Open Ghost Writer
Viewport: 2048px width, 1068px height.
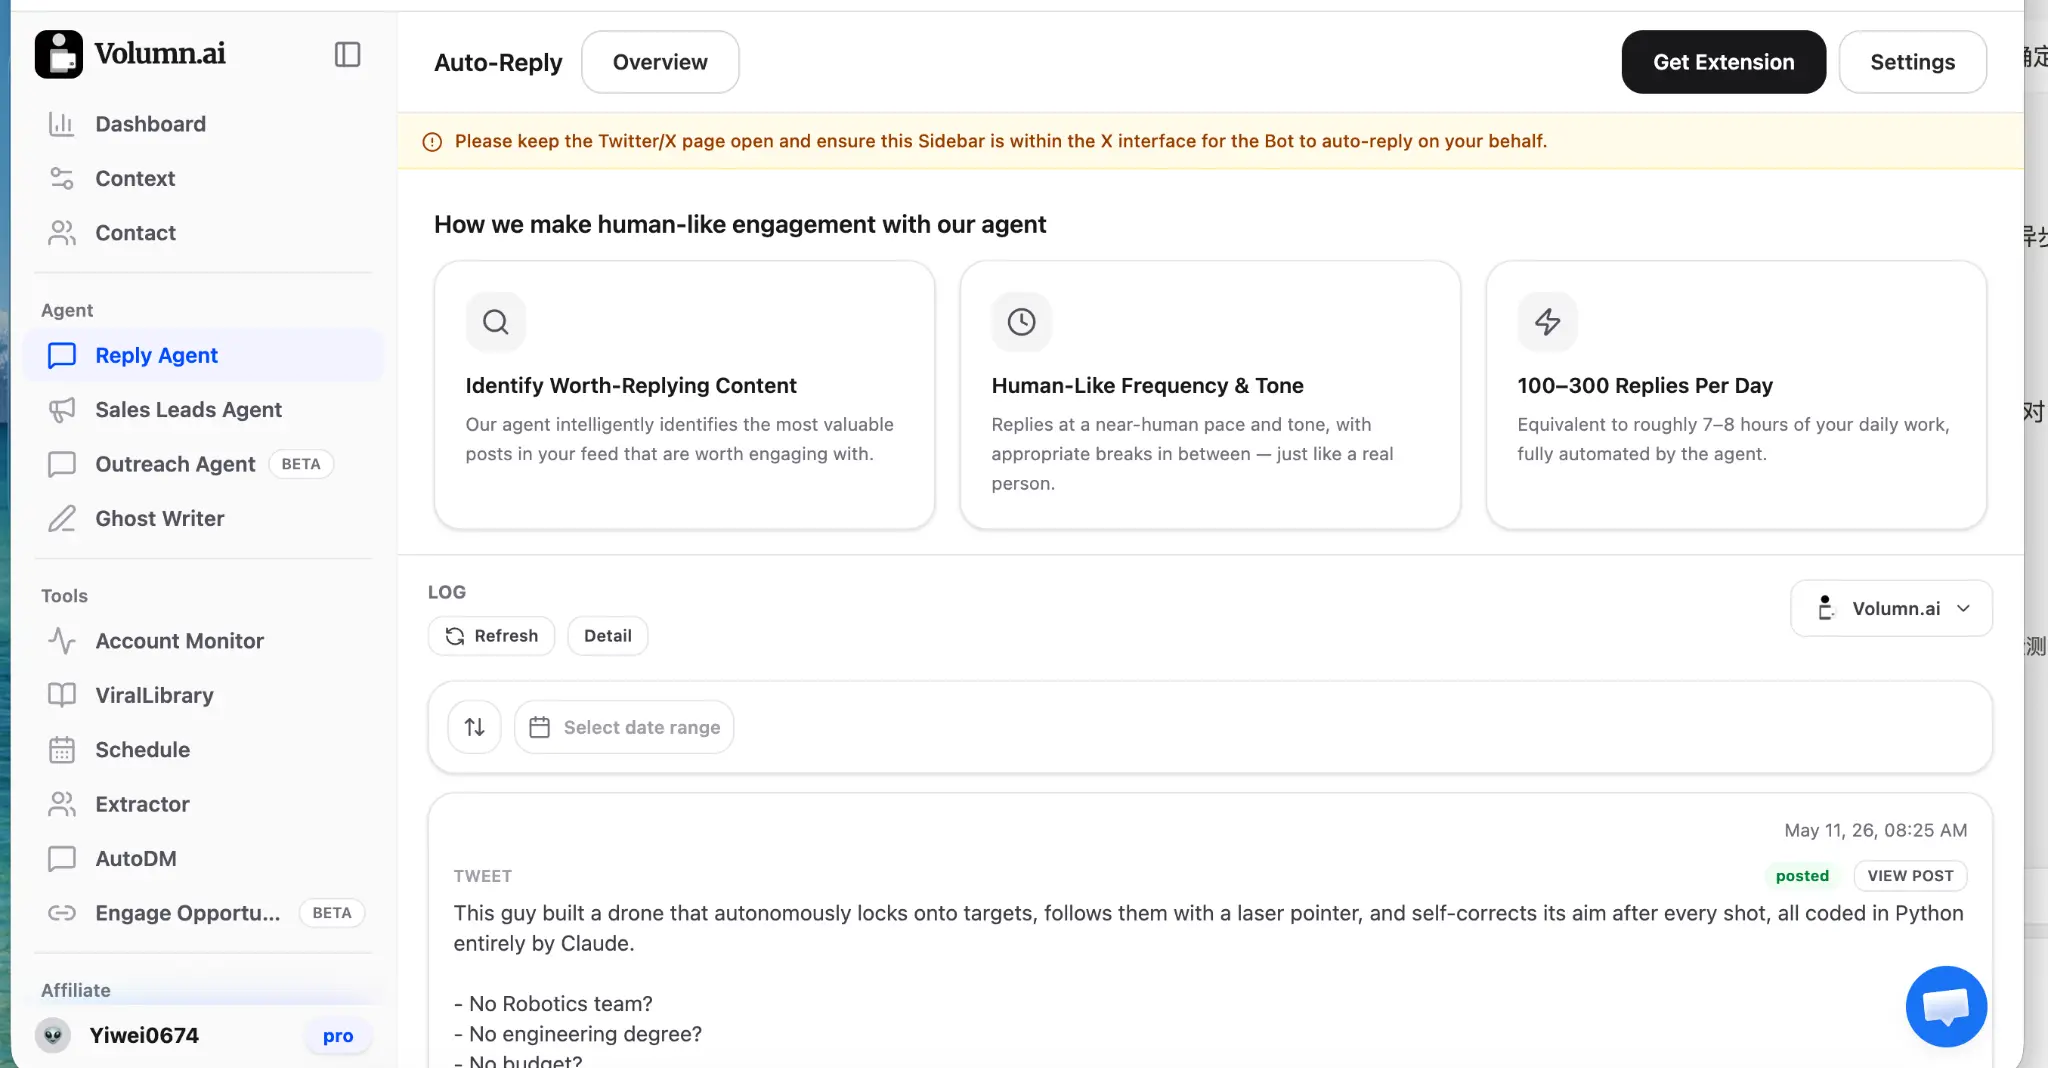pos(203,518)
